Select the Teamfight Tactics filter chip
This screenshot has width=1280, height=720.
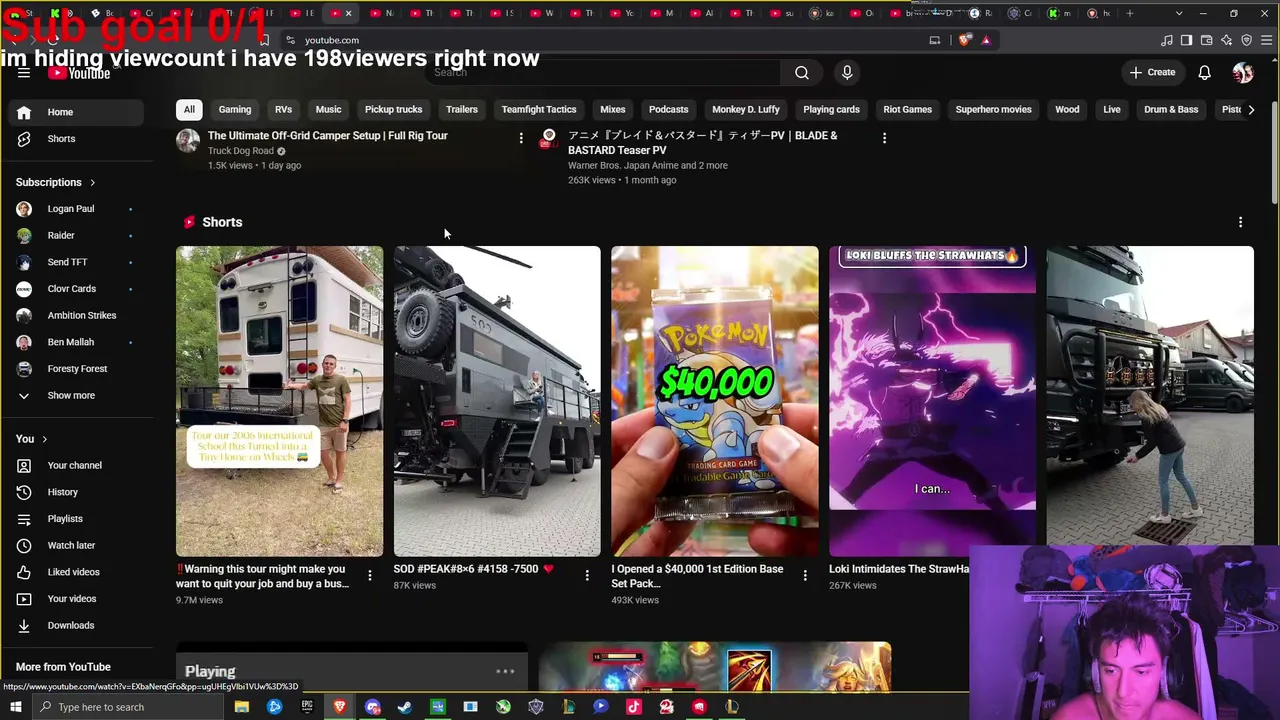pos(539,110)
